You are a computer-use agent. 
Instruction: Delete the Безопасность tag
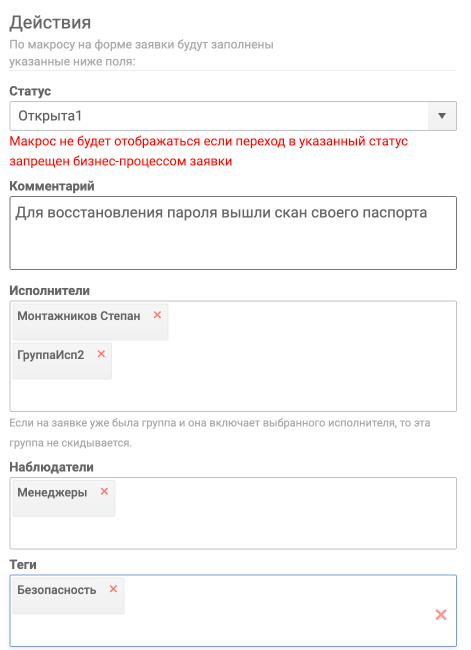(113, 589)
